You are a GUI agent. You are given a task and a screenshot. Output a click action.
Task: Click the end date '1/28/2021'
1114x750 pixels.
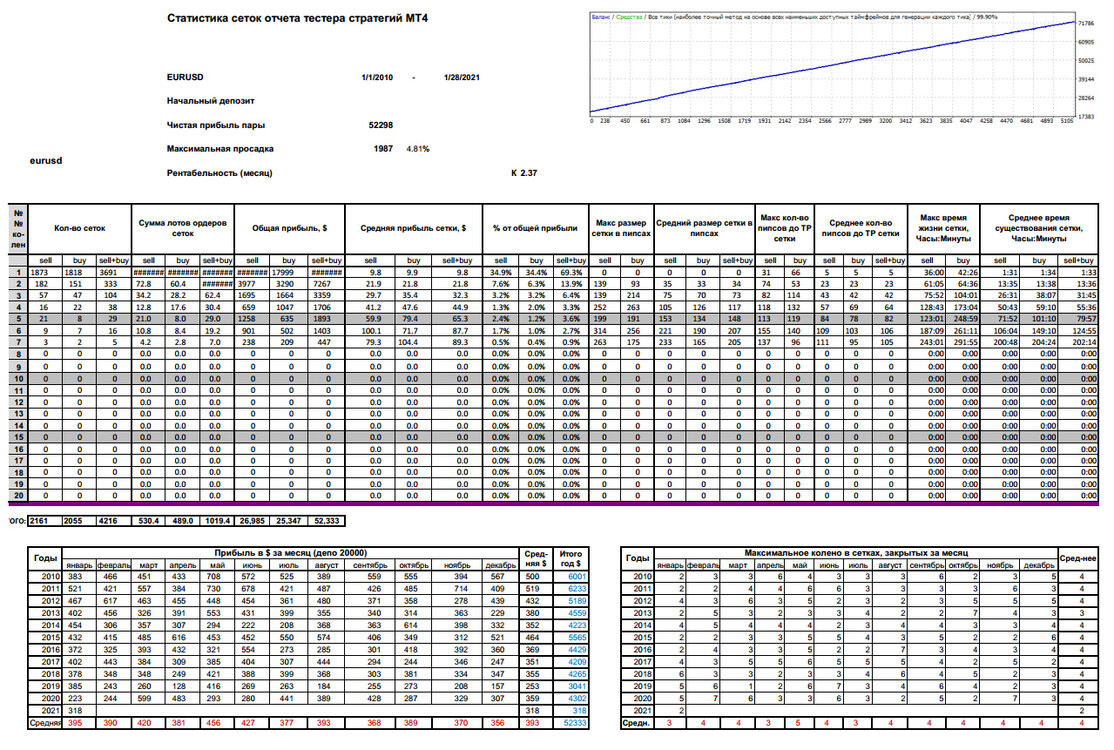461,77
